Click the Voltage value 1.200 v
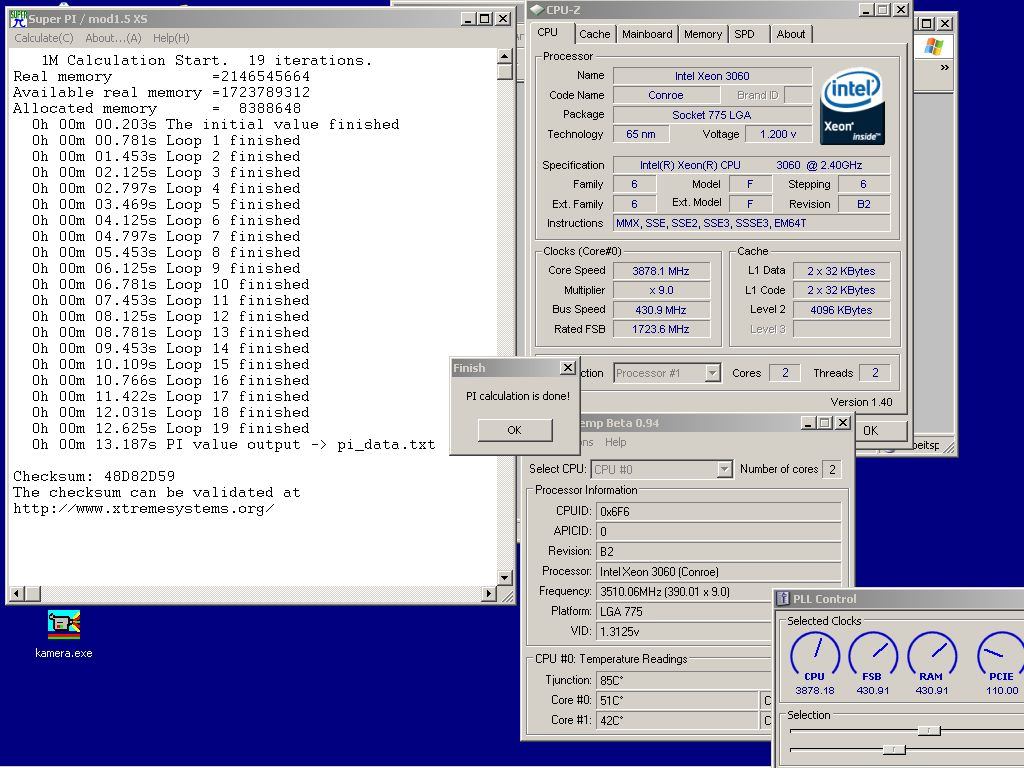The height and width of the screenshot is (768, 1024). [778, 134]
